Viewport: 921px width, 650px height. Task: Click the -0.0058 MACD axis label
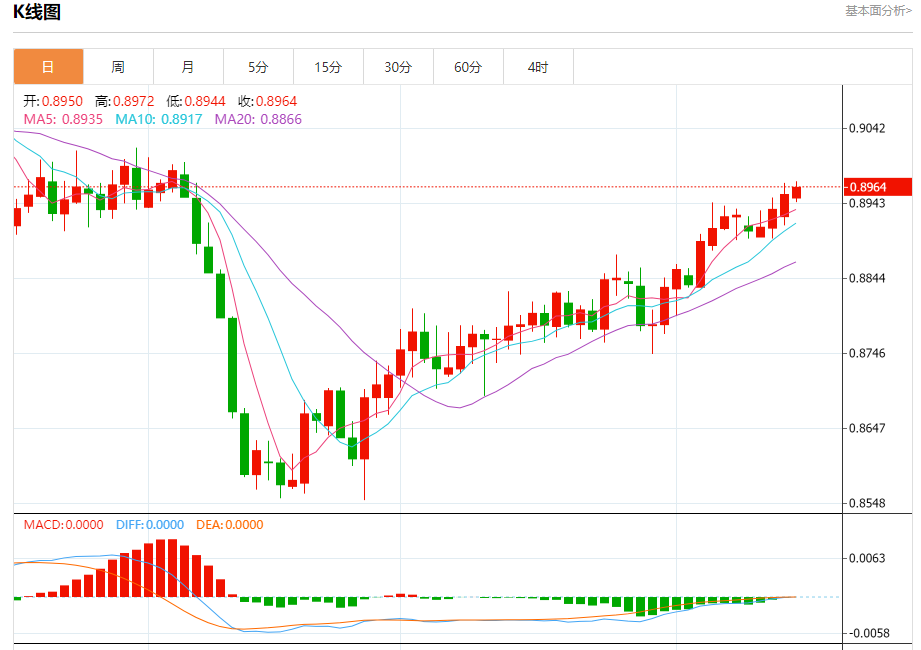point(867,633)
